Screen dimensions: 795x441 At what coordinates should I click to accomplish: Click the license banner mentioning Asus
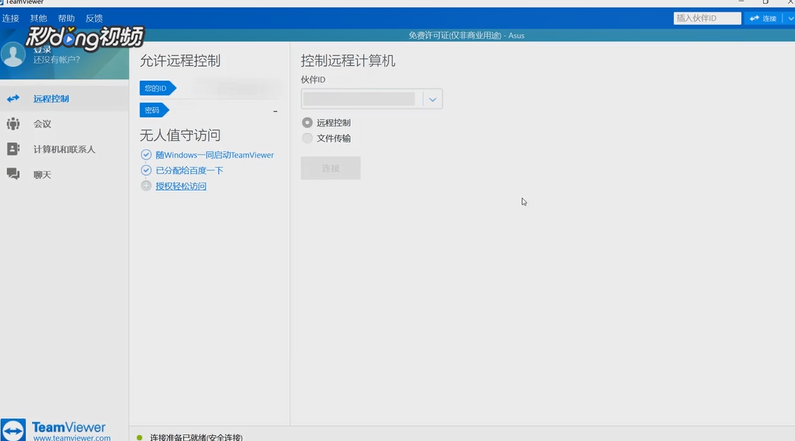466,35
